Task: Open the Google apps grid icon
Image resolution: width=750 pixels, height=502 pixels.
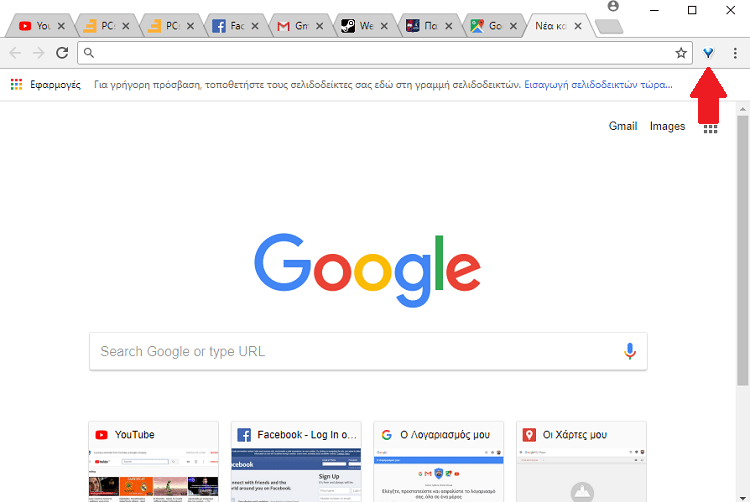Action: coord(710,128)
